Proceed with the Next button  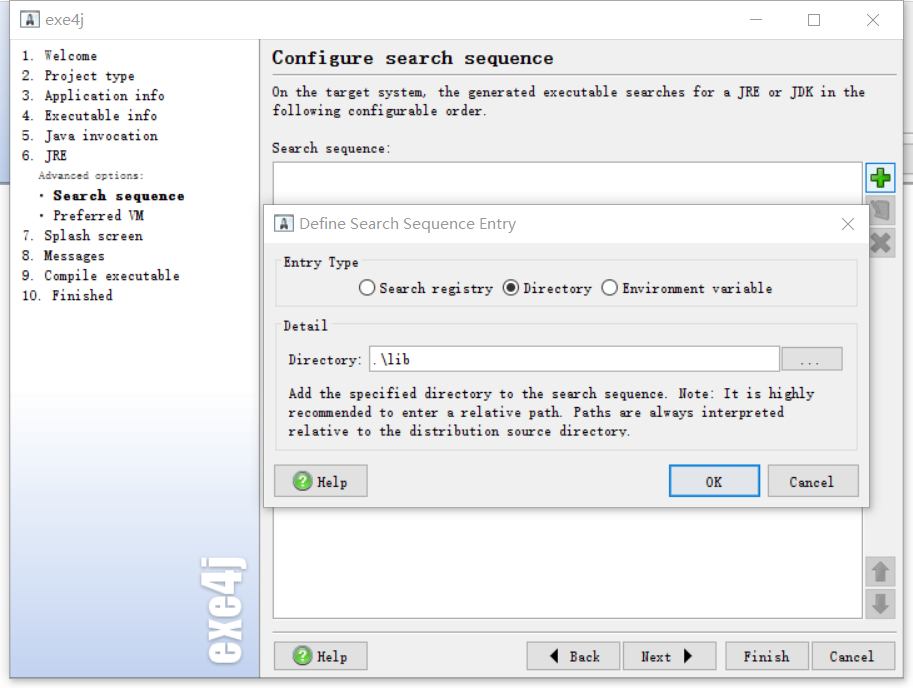pyautogui.click(x=669, y=656)
